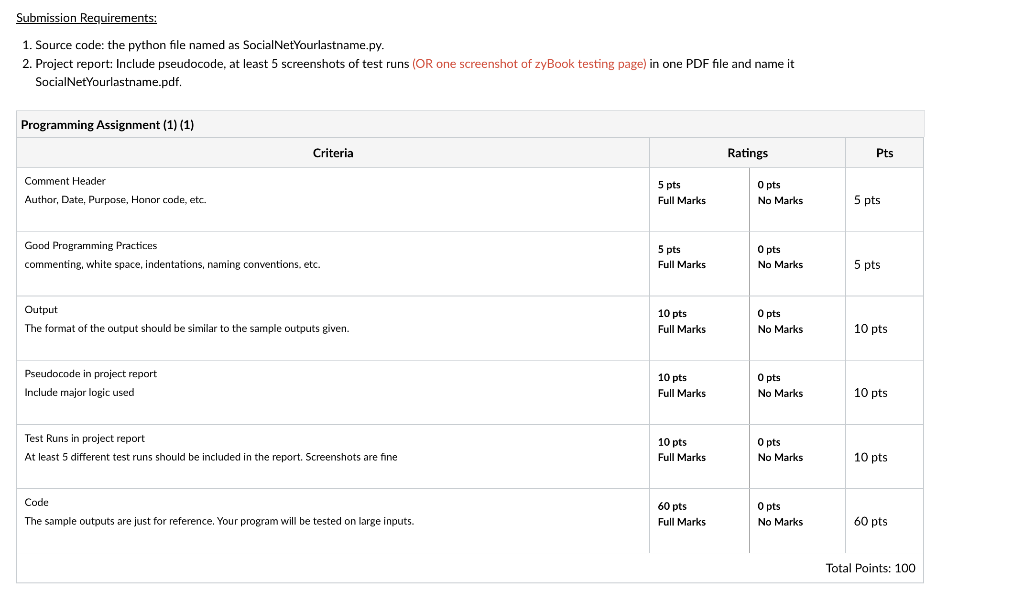Select the Pts column header
Screen dimensions: 1024x592
[883, 152]
